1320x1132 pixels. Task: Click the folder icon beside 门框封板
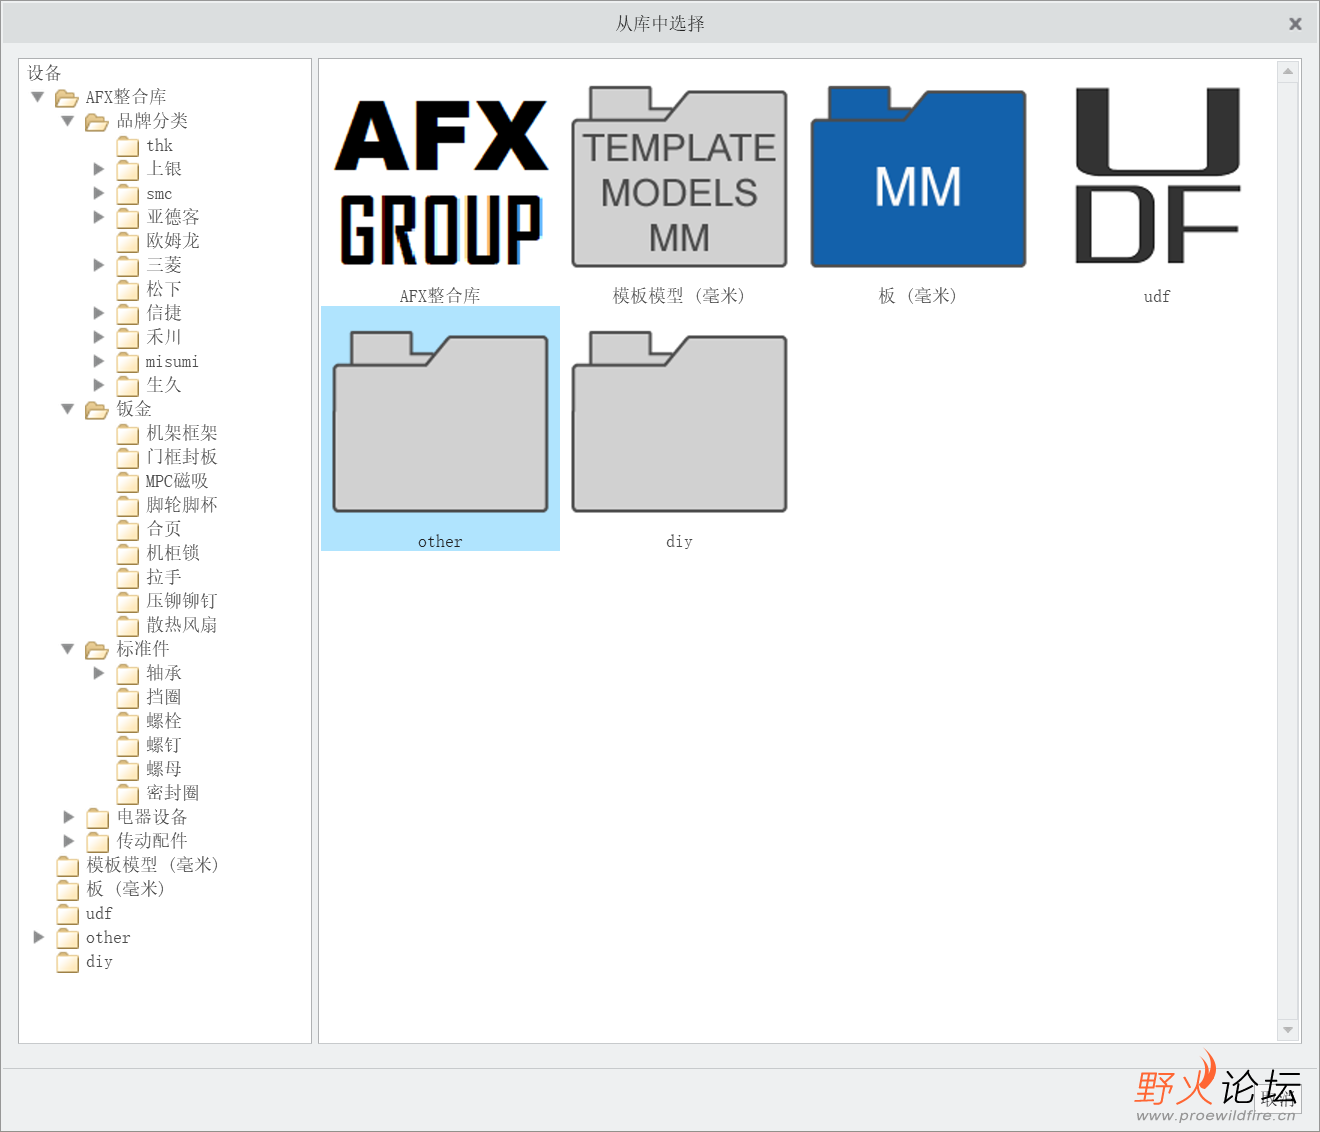pyautogui.click(x=127, y=458)
